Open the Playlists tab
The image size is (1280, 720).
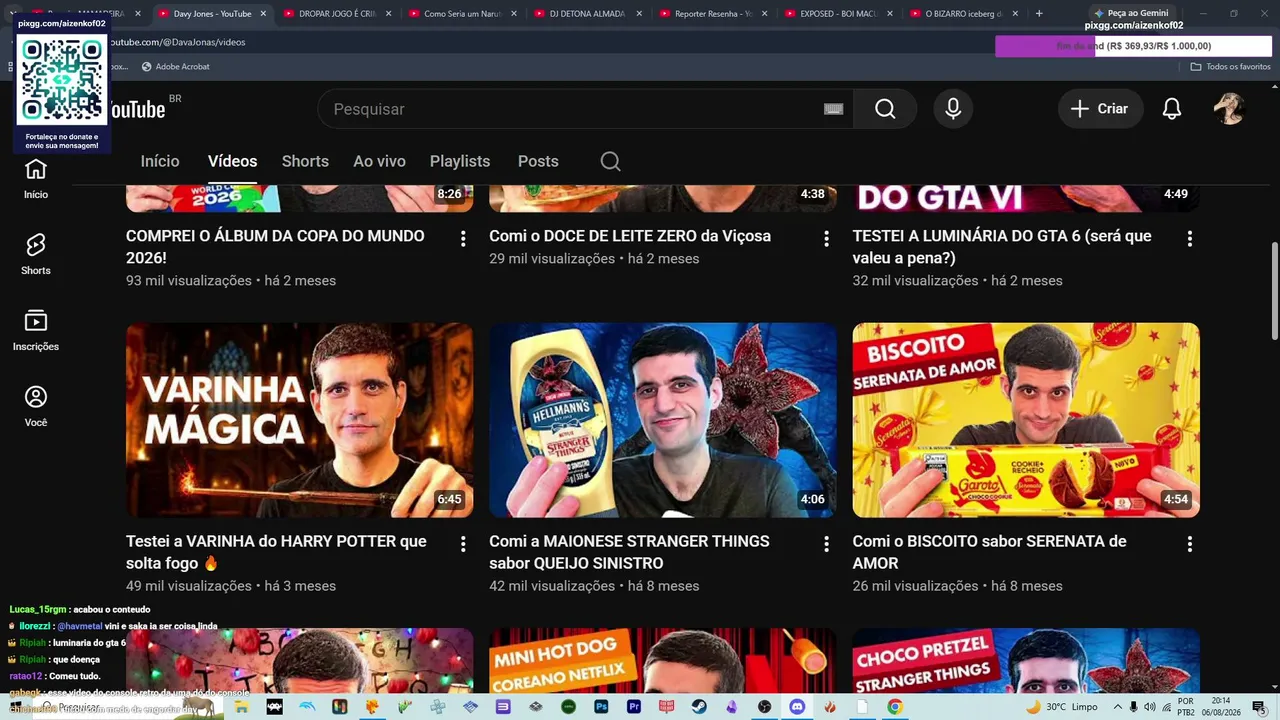coord(460,161)
